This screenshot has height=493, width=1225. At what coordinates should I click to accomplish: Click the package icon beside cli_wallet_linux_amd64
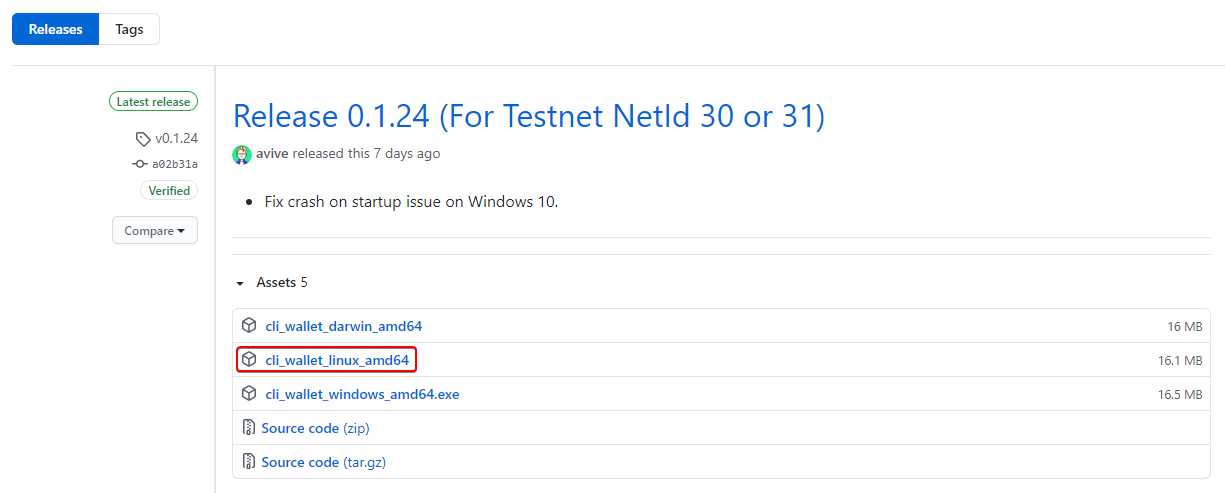pos(249,360)
